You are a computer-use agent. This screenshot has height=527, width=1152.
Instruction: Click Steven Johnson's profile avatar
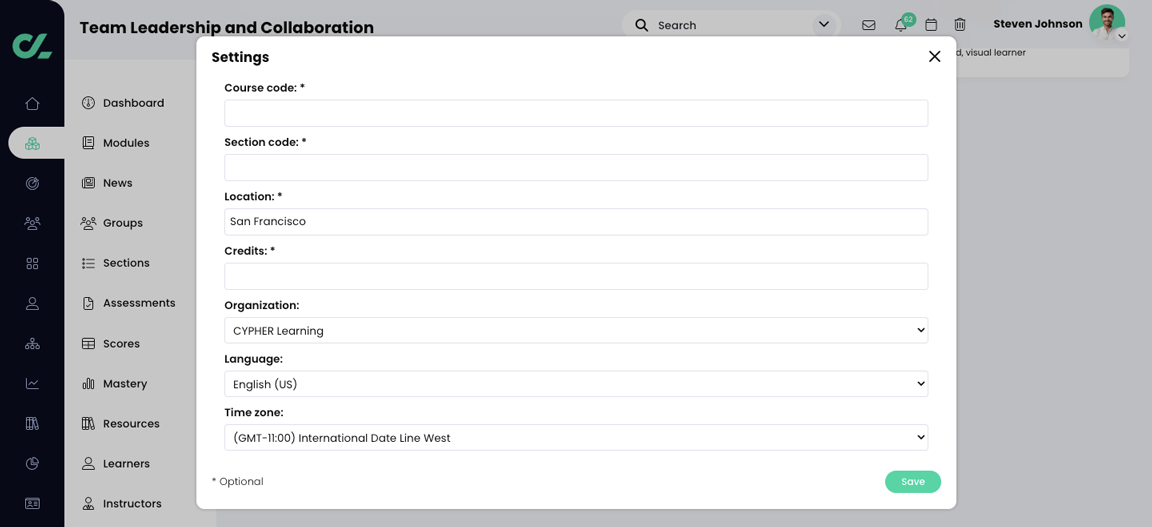click(1106, 23)
